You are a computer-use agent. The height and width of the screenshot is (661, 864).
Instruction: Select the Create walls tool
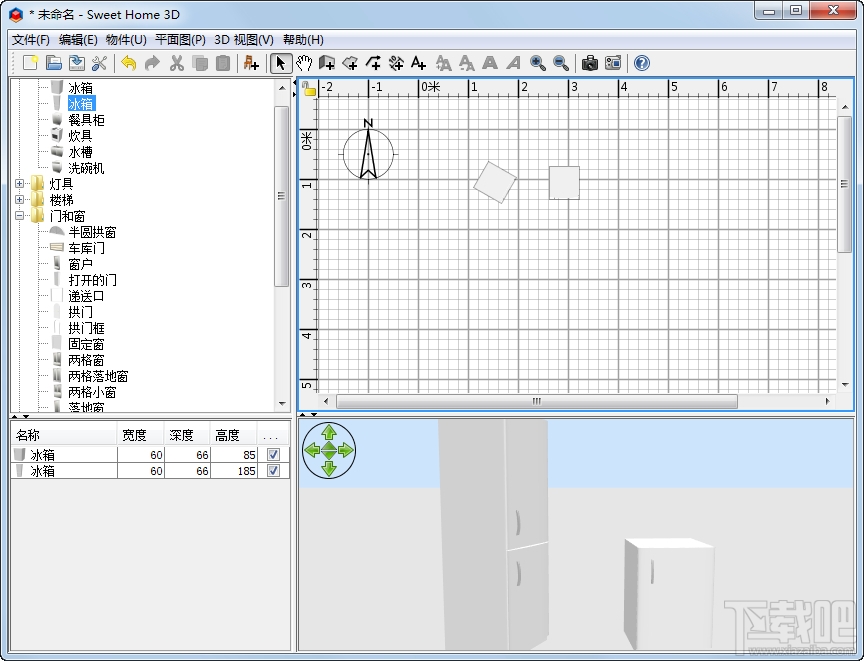(x=327, y=63)
